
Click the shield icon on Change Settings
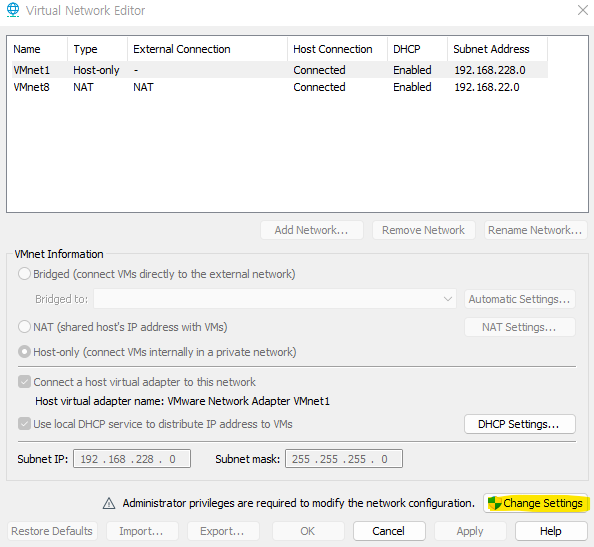pos(494,503)
